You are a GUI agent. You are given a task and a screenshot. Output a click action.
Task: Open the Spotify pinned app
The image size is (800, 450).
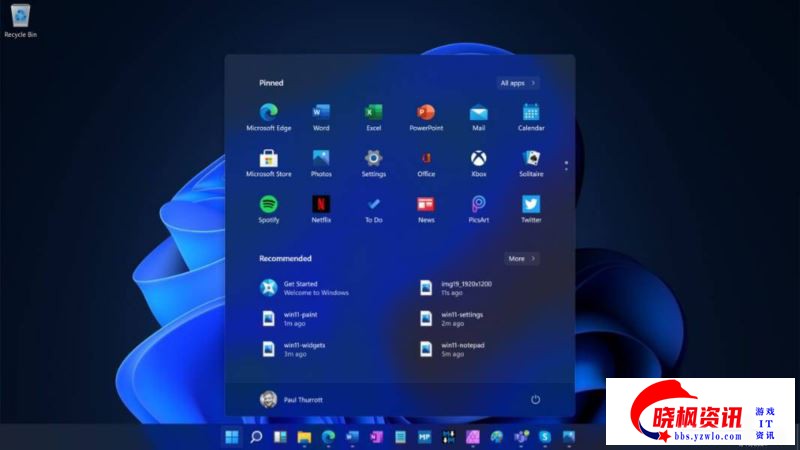click(x=268, y=205)
